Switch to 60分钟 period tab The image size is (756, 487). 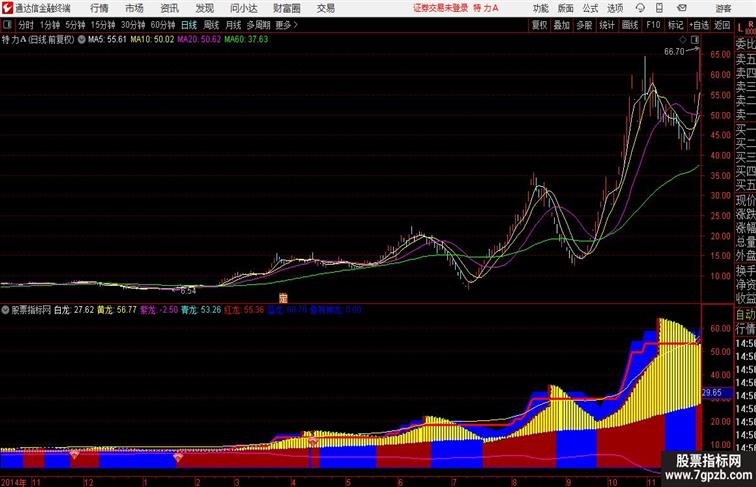tap(163, 25)
